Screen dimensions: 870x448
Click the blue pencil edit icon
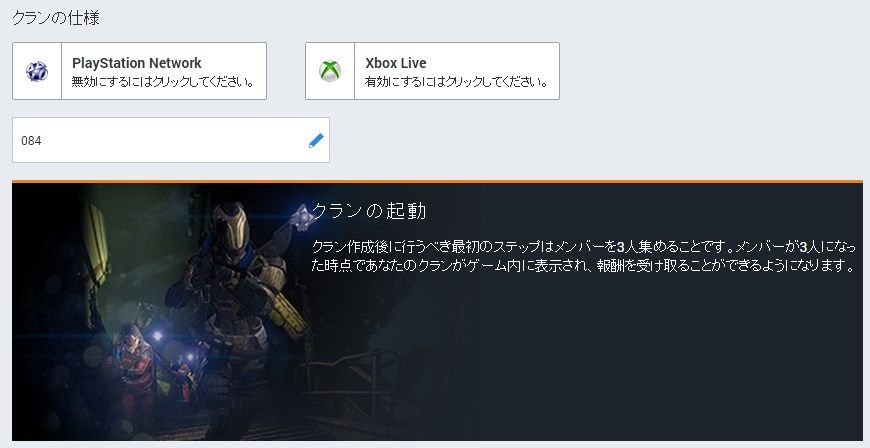point(316,140)
